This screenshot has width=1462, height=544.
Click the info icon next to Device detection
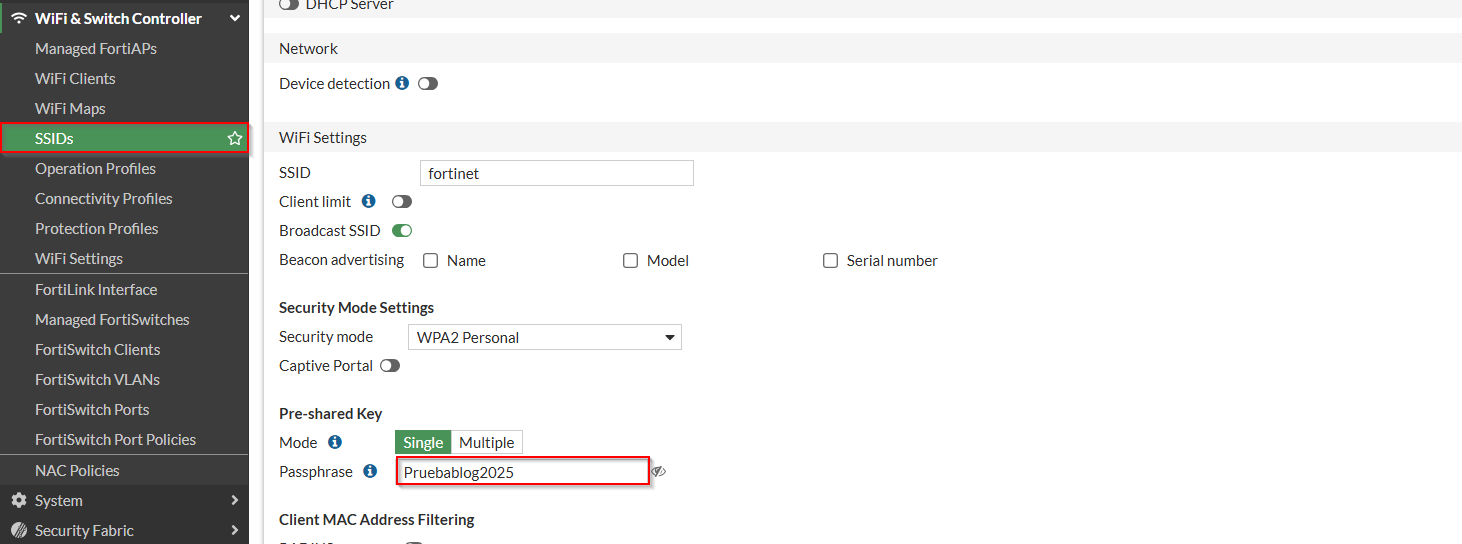pyautogui.click(x=402, y=83)
